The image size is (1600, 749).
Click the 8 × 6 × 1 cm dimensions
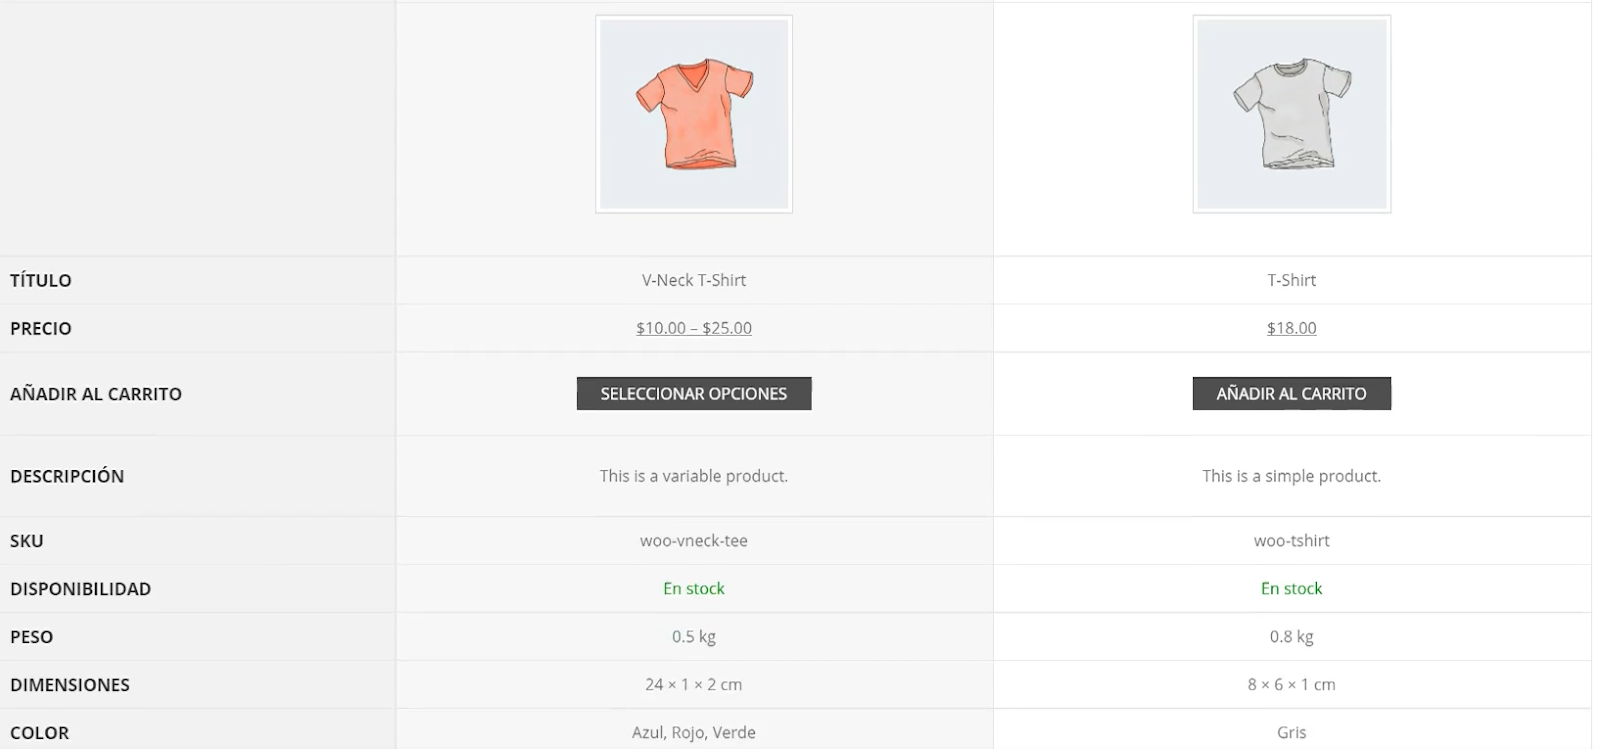(x=1291, y=685)
